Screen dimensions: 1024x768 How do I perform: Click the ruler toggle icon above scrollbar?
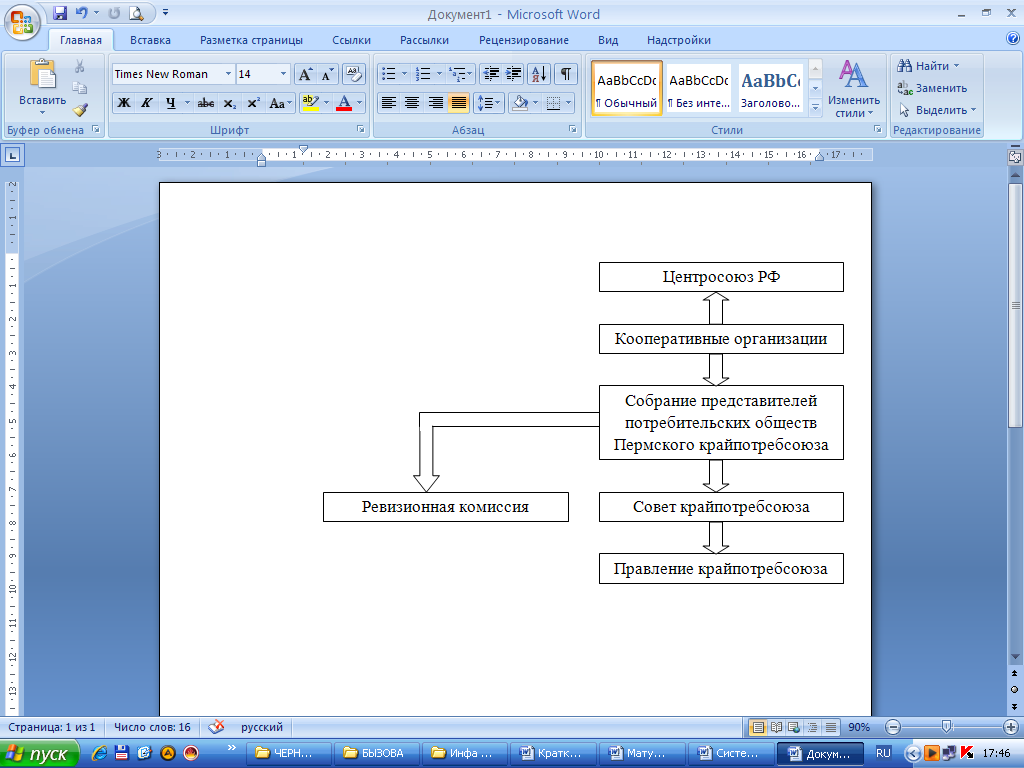1015,157
